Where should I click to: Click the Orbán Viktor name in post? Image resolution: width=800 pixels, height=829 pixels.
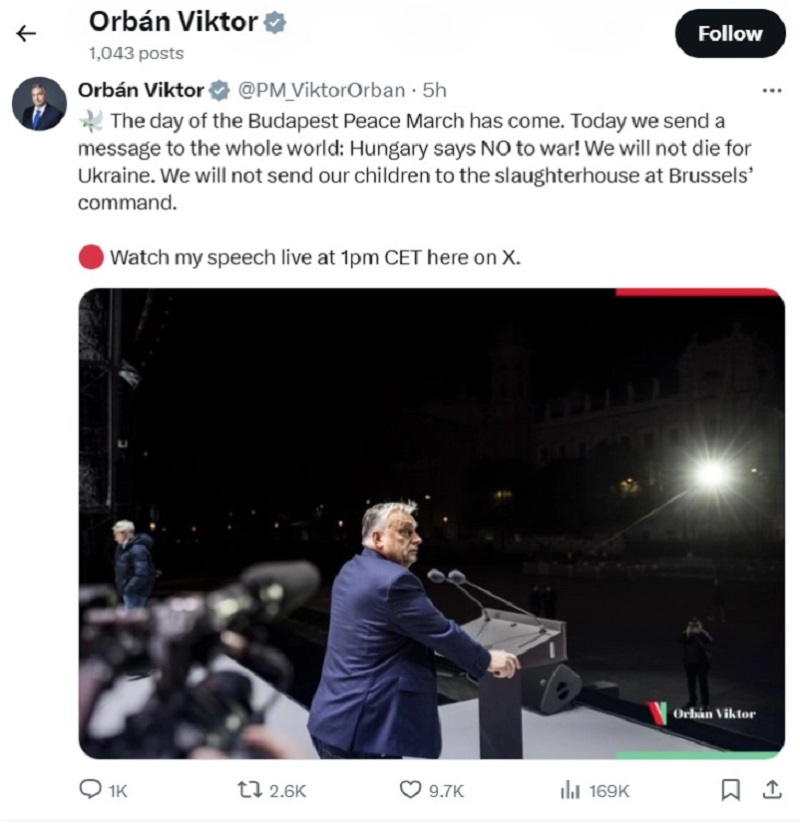point(140,90)
